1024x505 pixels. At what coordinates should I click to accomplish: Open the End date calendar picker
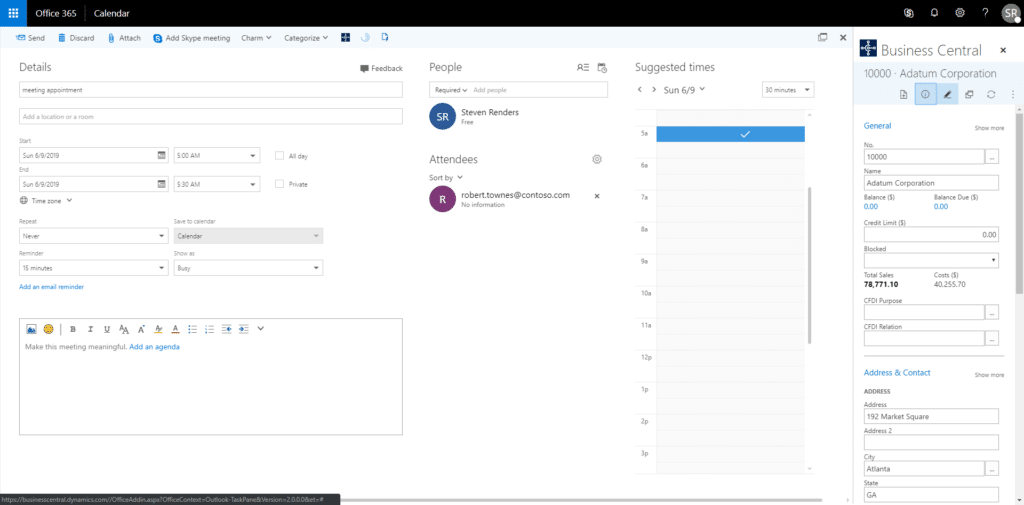tap(161, 184)
